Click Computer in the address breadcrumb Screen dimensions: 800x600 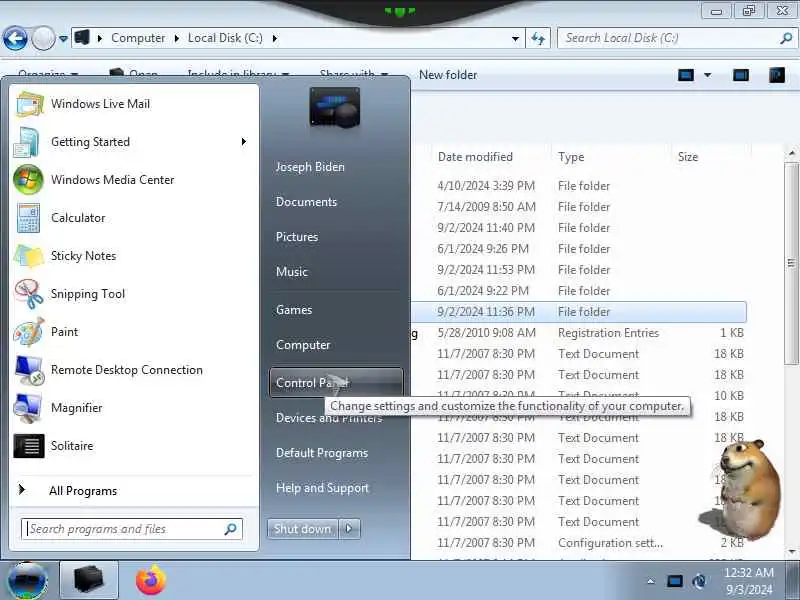pos(138,38)
